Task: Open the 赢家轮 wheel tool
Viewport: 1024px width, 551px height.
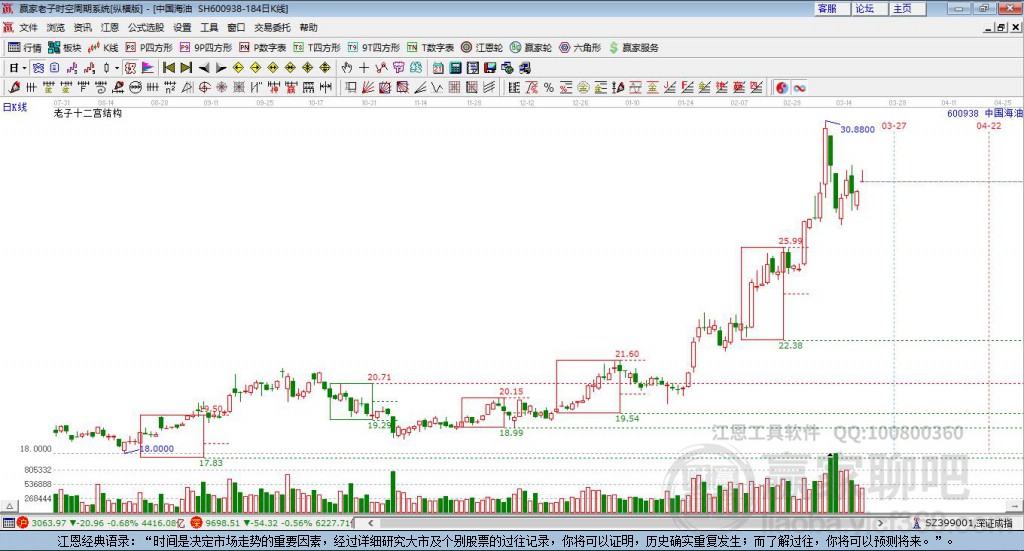Action: [531, 48]
